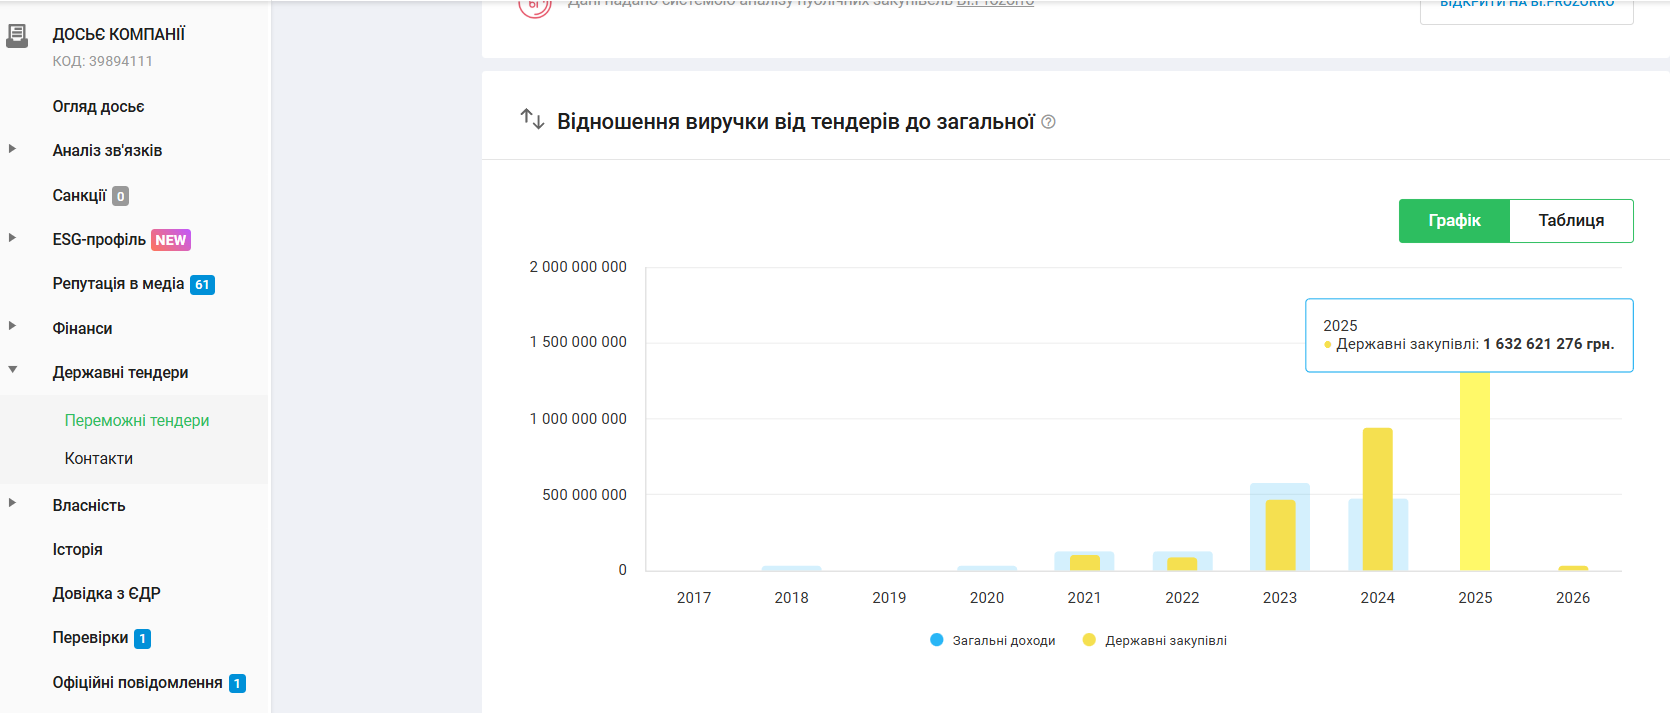The width and height of the screenshot is (1670, 713).
Task: Switch the view to Таблиця
Action: coord(1570,221)
